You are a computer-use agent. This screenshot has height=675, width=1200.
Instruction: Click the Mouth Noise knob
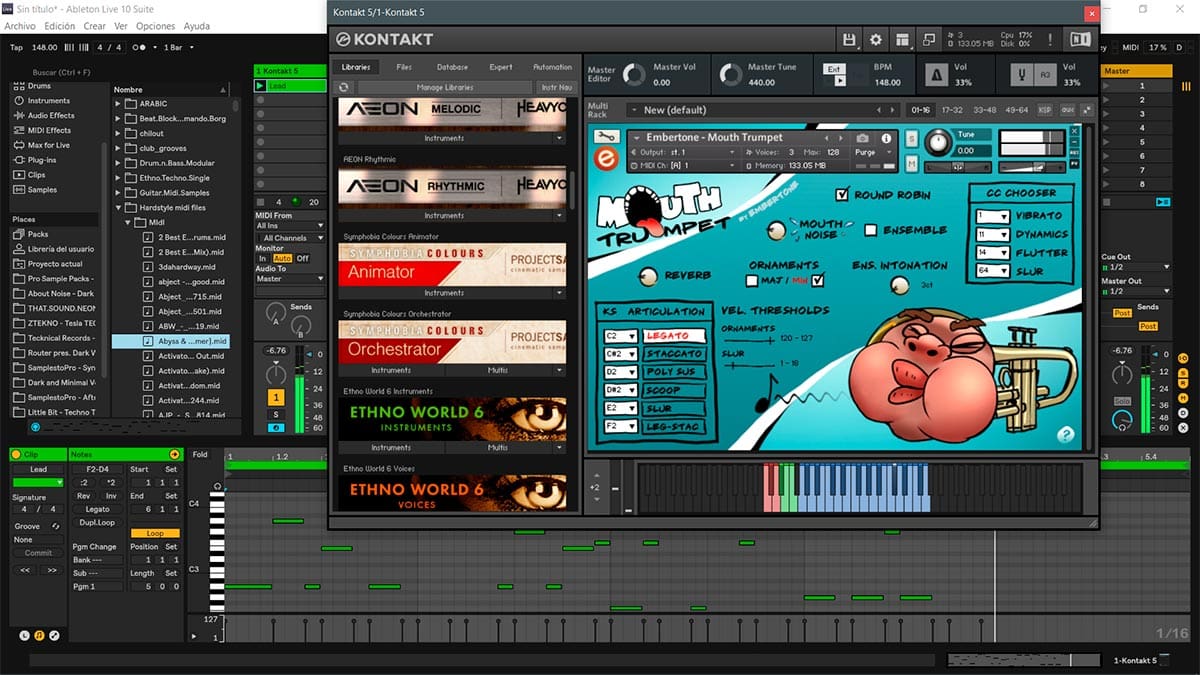[776, 230]
